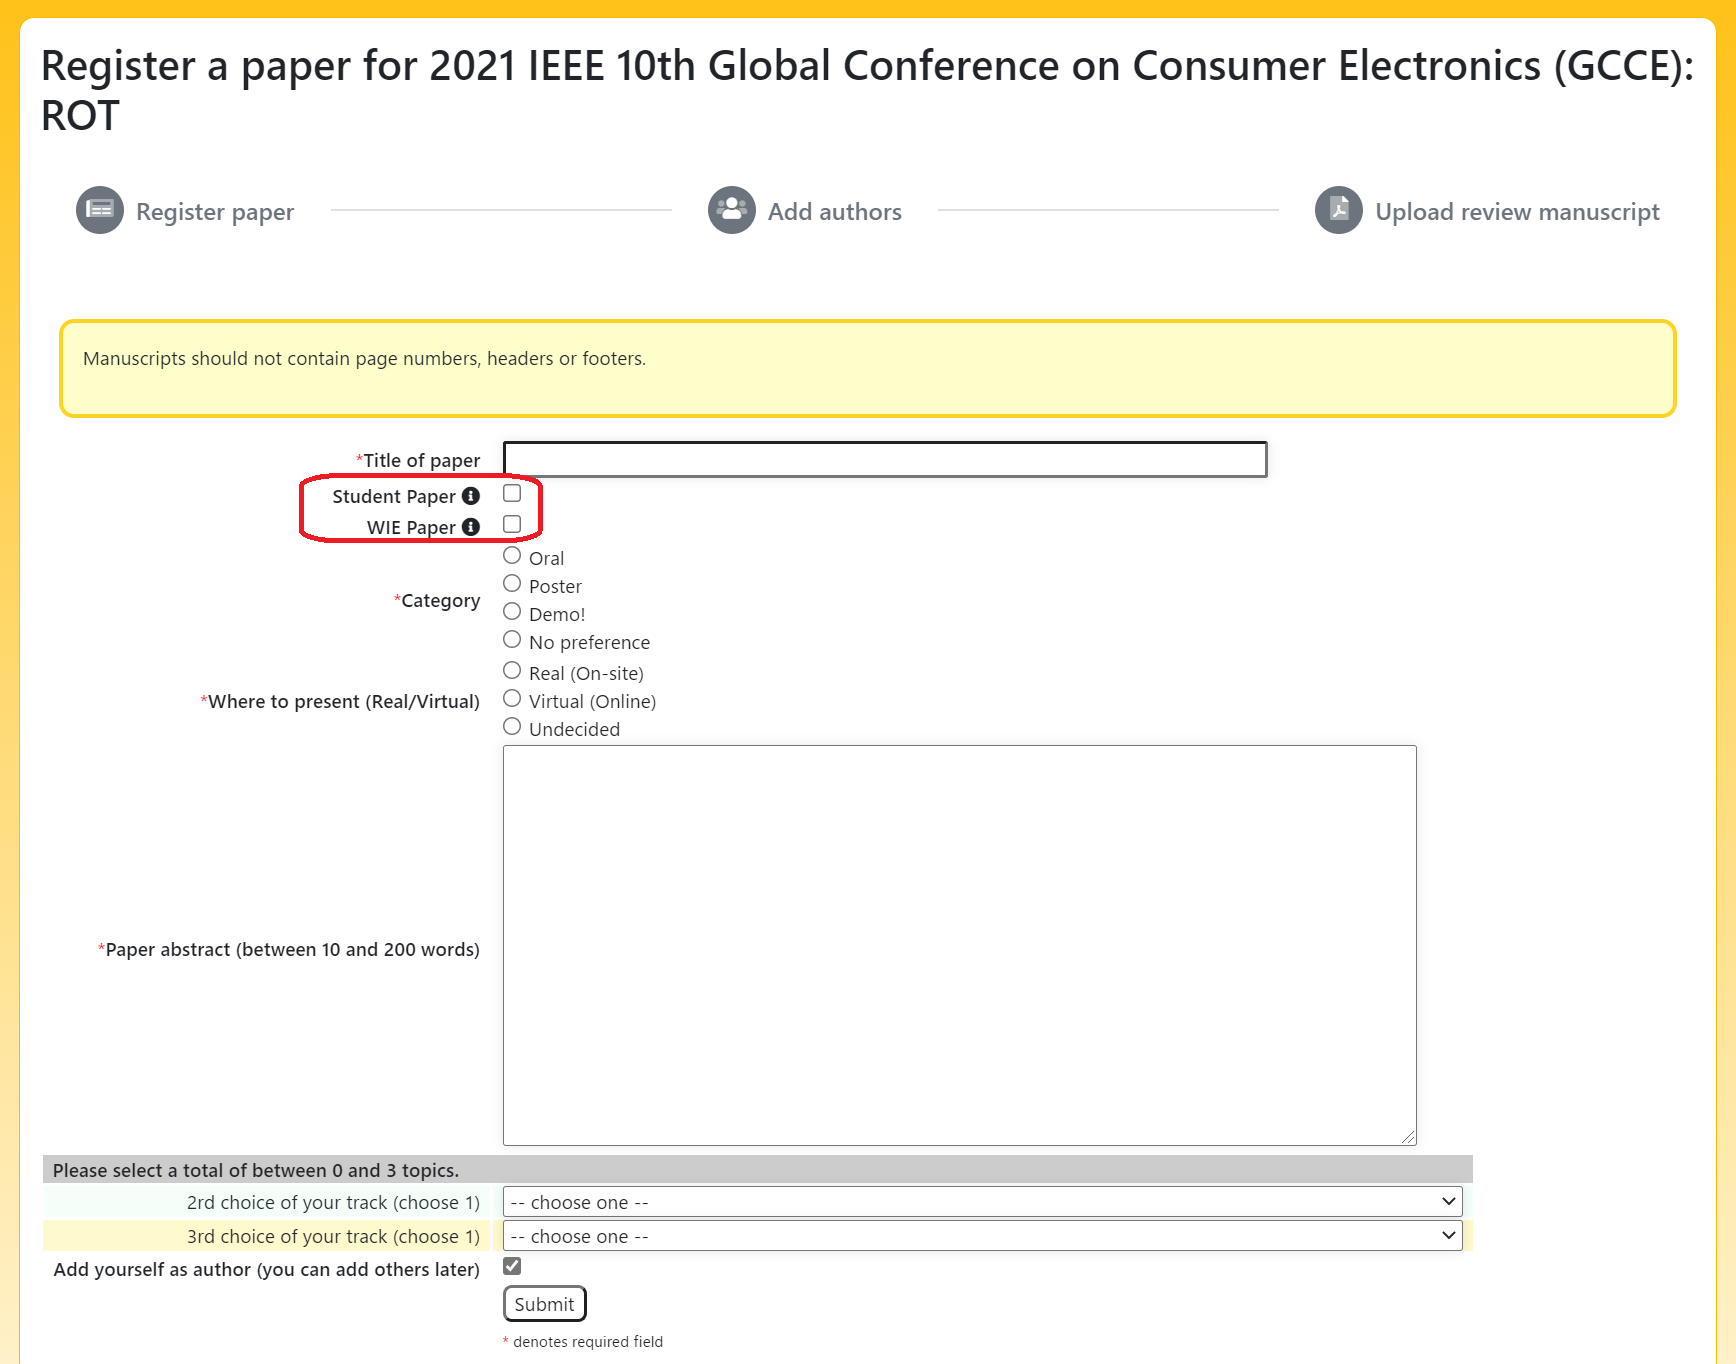The width and height of the screenshot is (1736, 1364).
Task: Select the Poster category radio button
Action: point(512,583)
